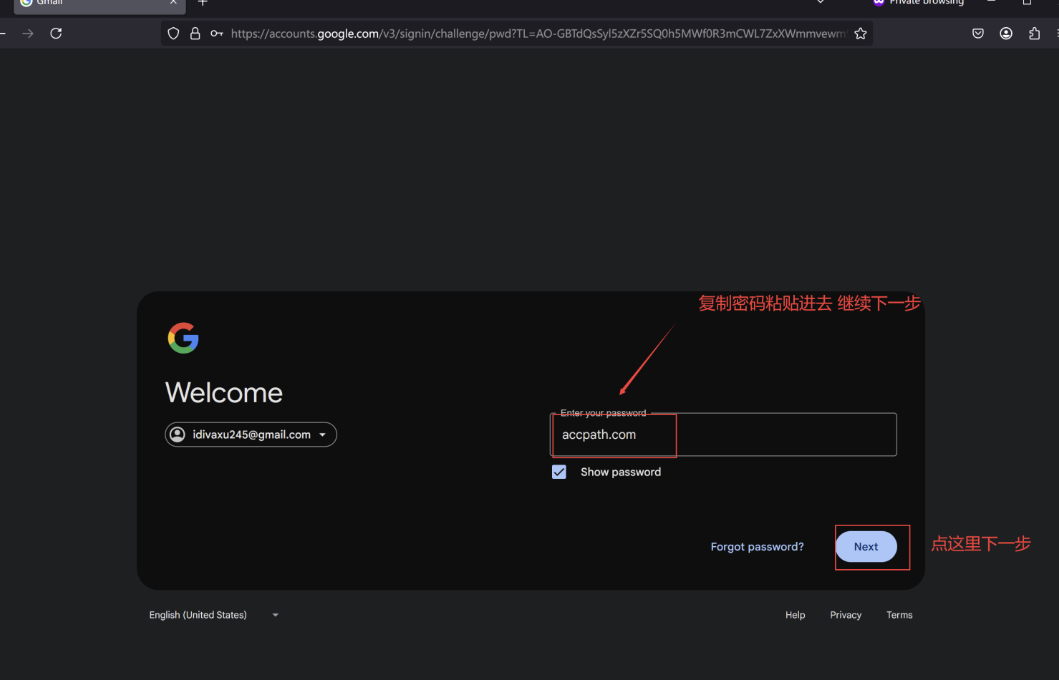The width and height of the screenshot is (1059, 680).
Task: Click the saved passwords key icon
Action: click(216, 33)
